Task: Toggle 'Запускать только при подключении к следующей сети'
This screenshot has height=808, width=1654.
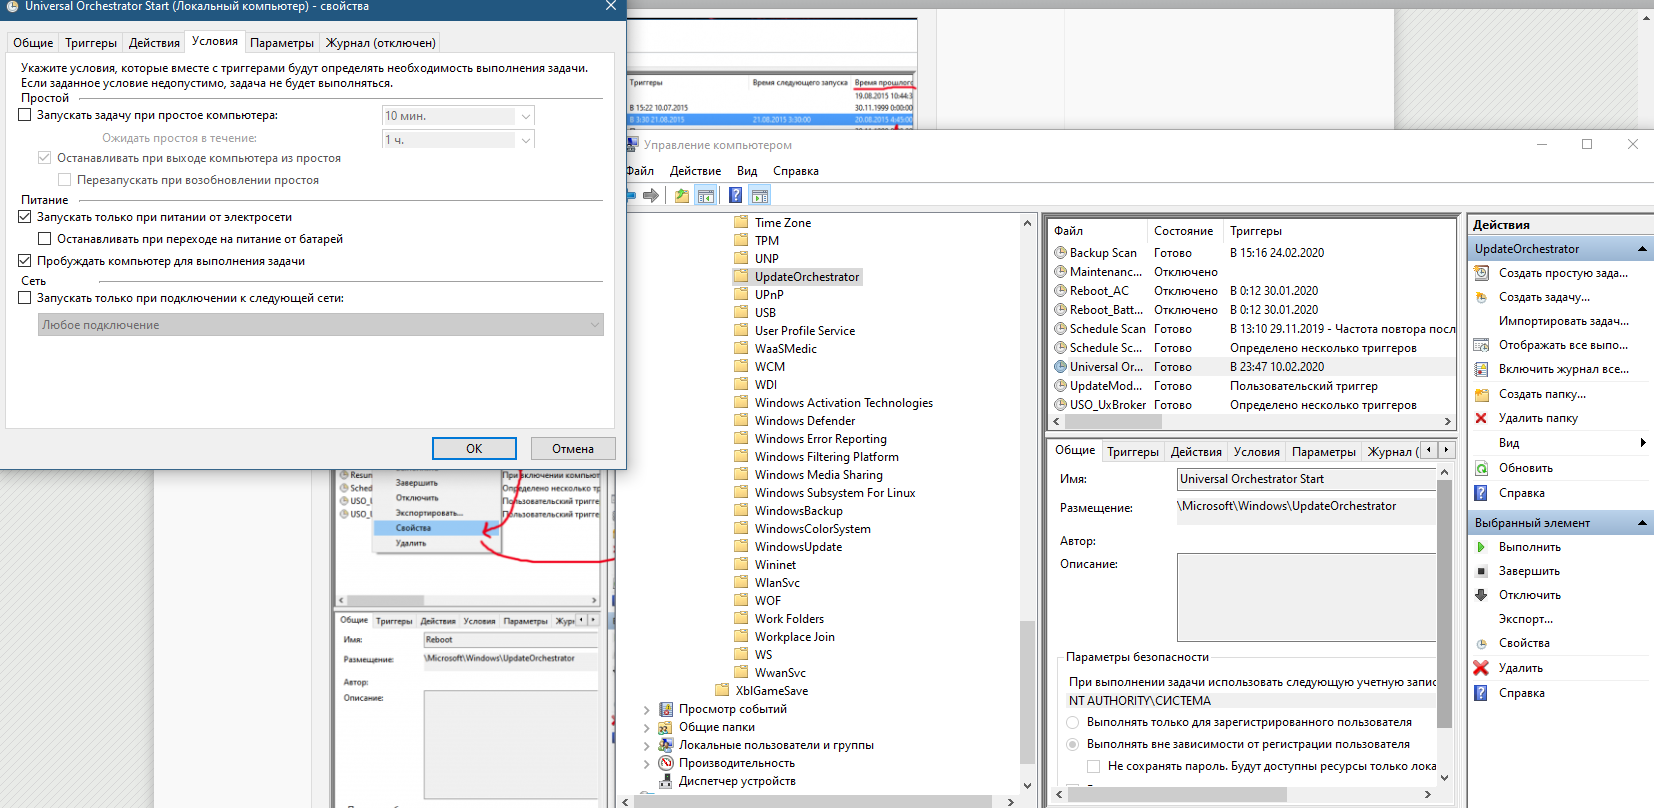Action: [x=25, y=298]
